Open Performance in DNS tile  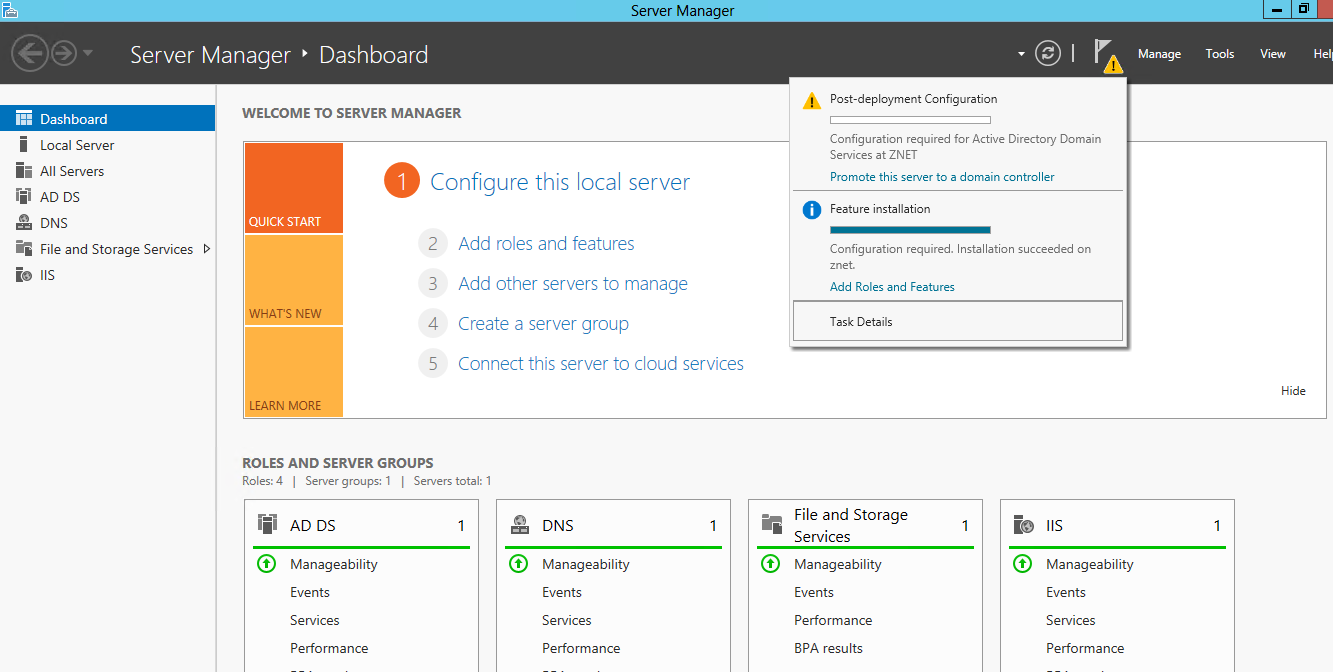click(581, 648)
